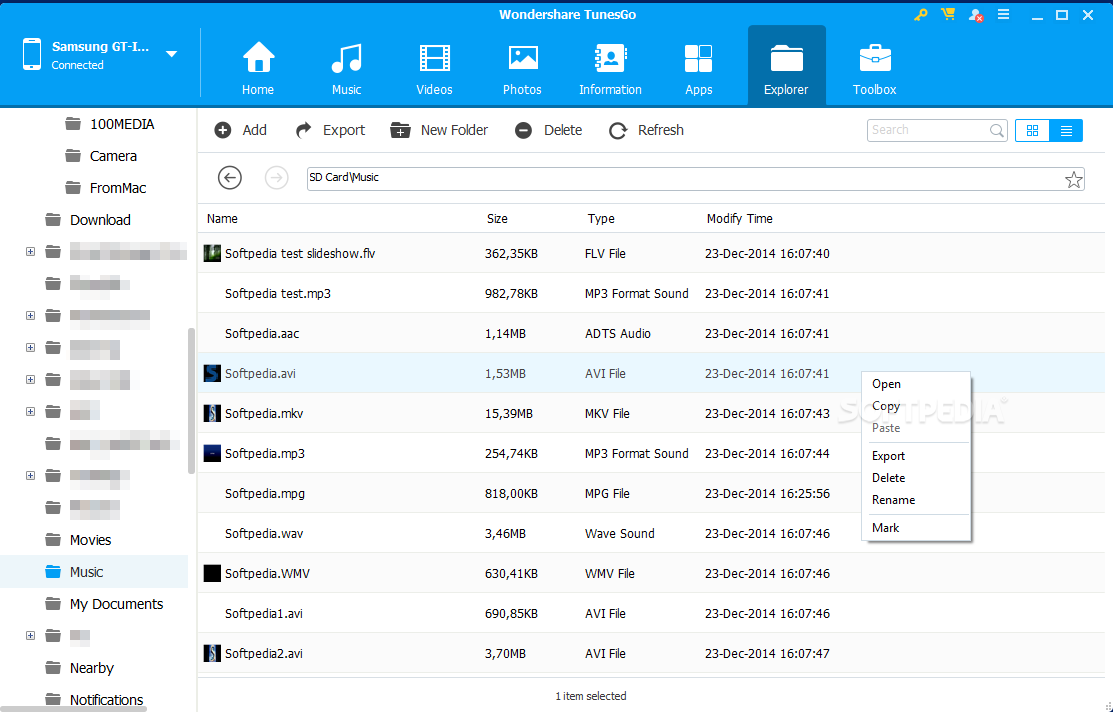Click Delete in the toolbar

pyautogui.click(x=549, y=130)
